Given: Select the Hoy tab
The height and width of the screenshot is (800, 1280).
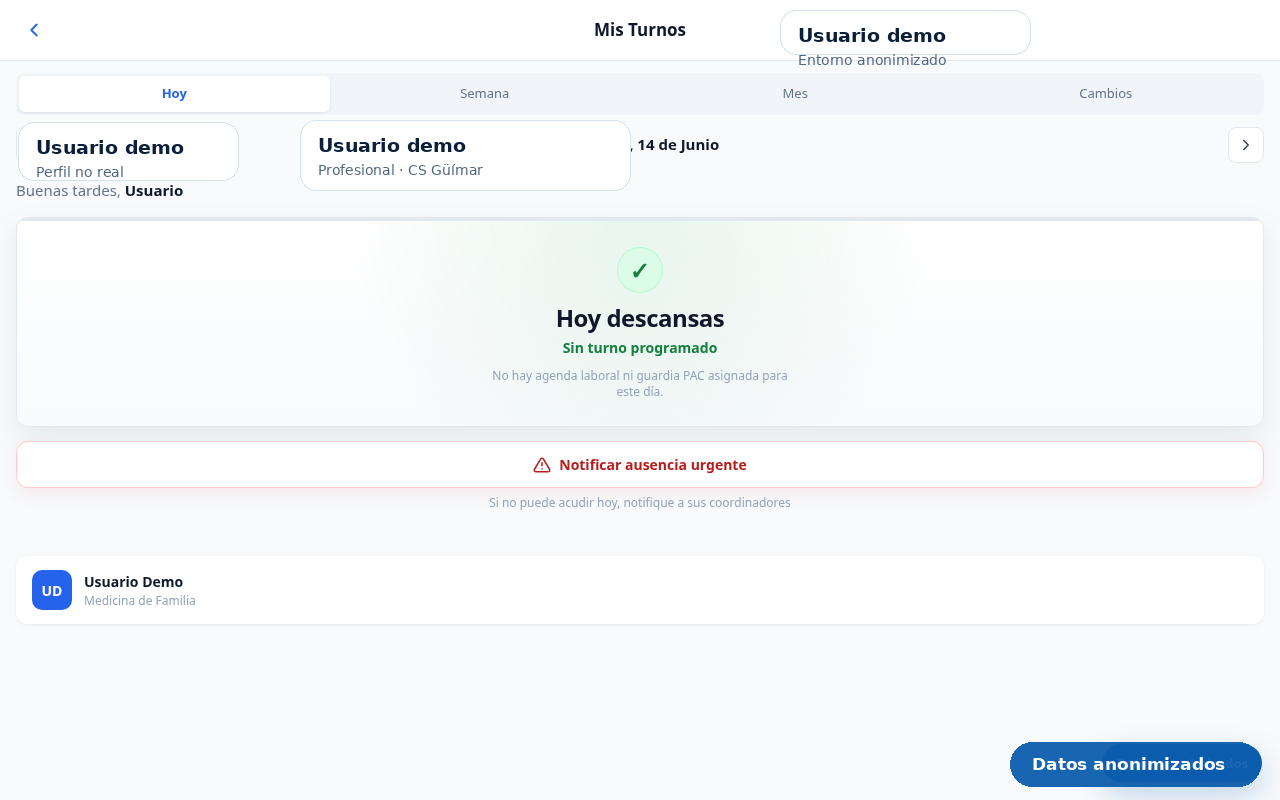Looking at the screenshot, I should tap(174, 94).
